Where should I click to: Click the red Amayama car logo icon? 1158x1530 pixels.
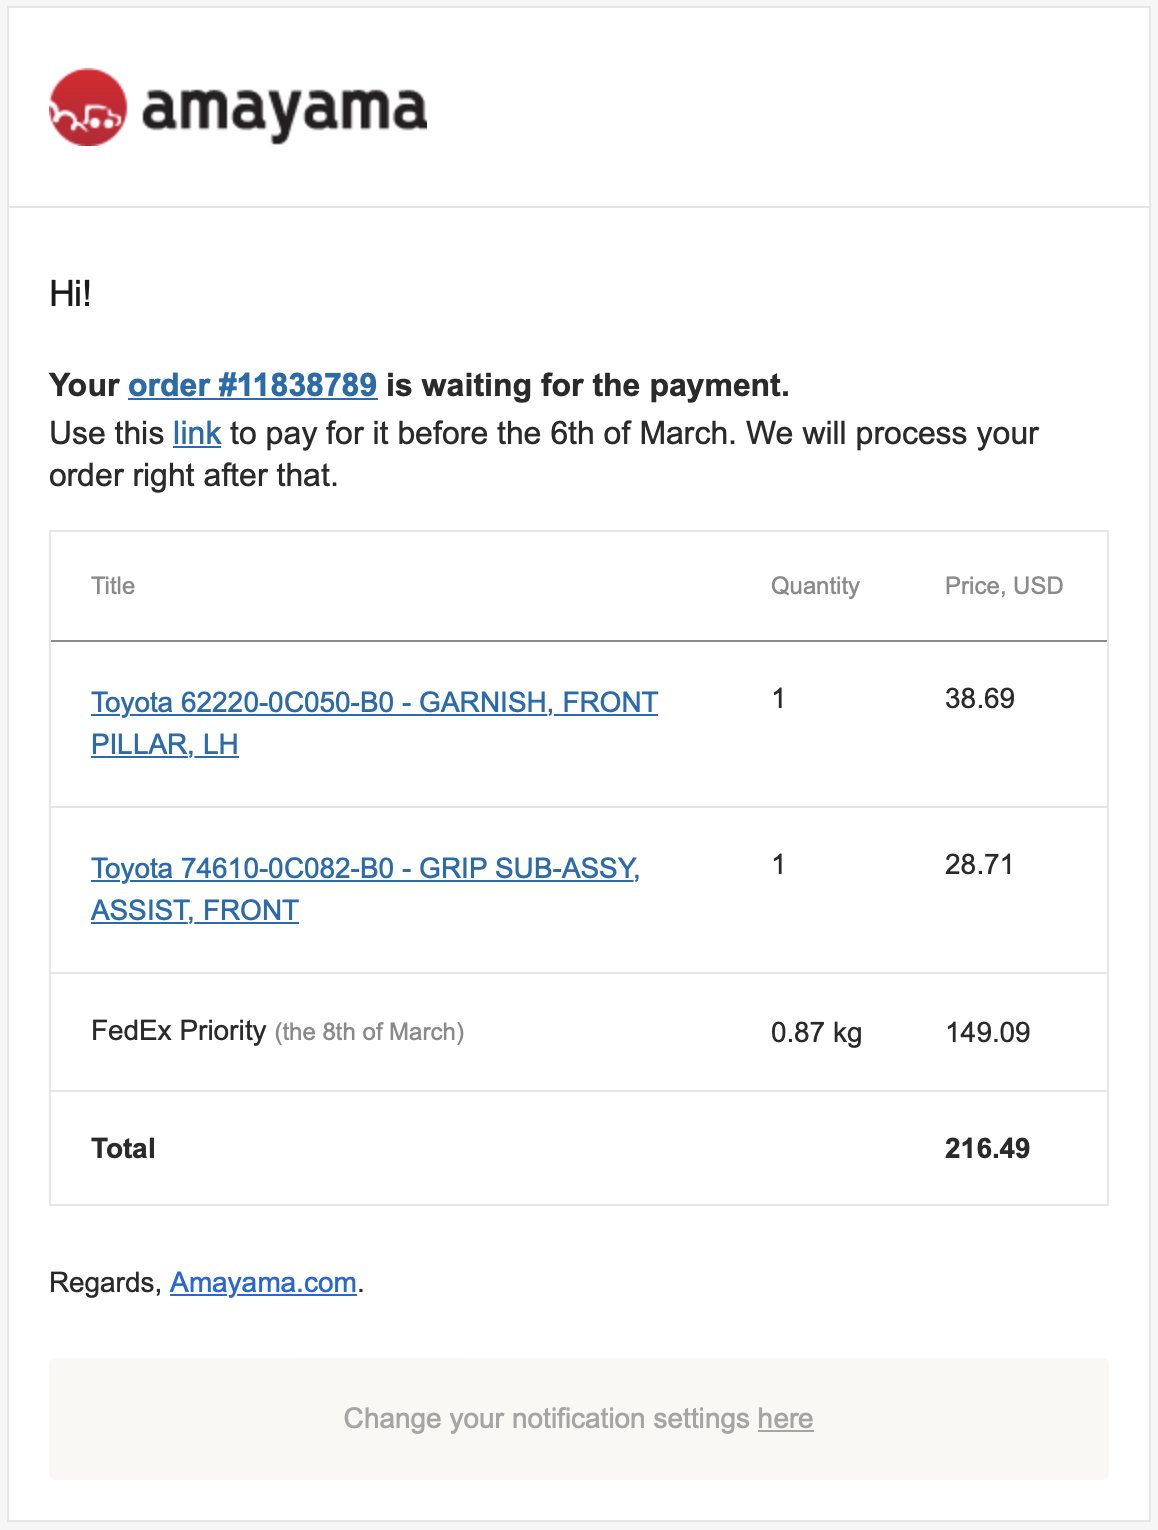click(x=88, y=108)
